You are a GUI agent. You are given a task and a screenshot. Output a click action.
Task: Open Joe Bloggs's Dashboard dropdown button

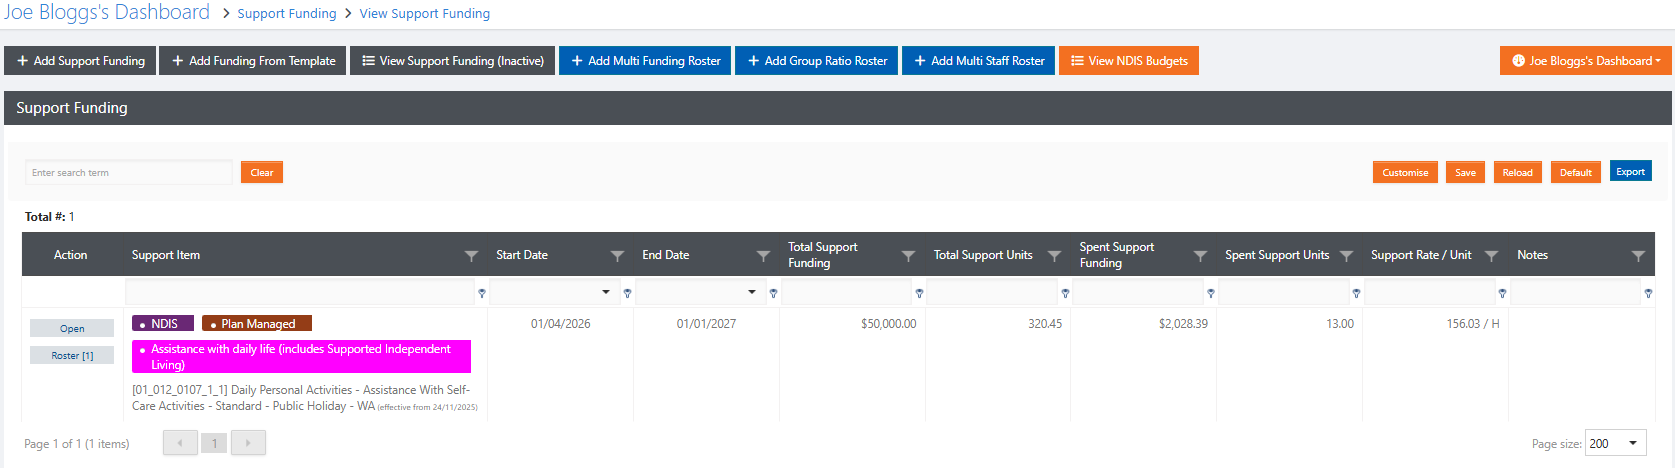[1585, 61]
